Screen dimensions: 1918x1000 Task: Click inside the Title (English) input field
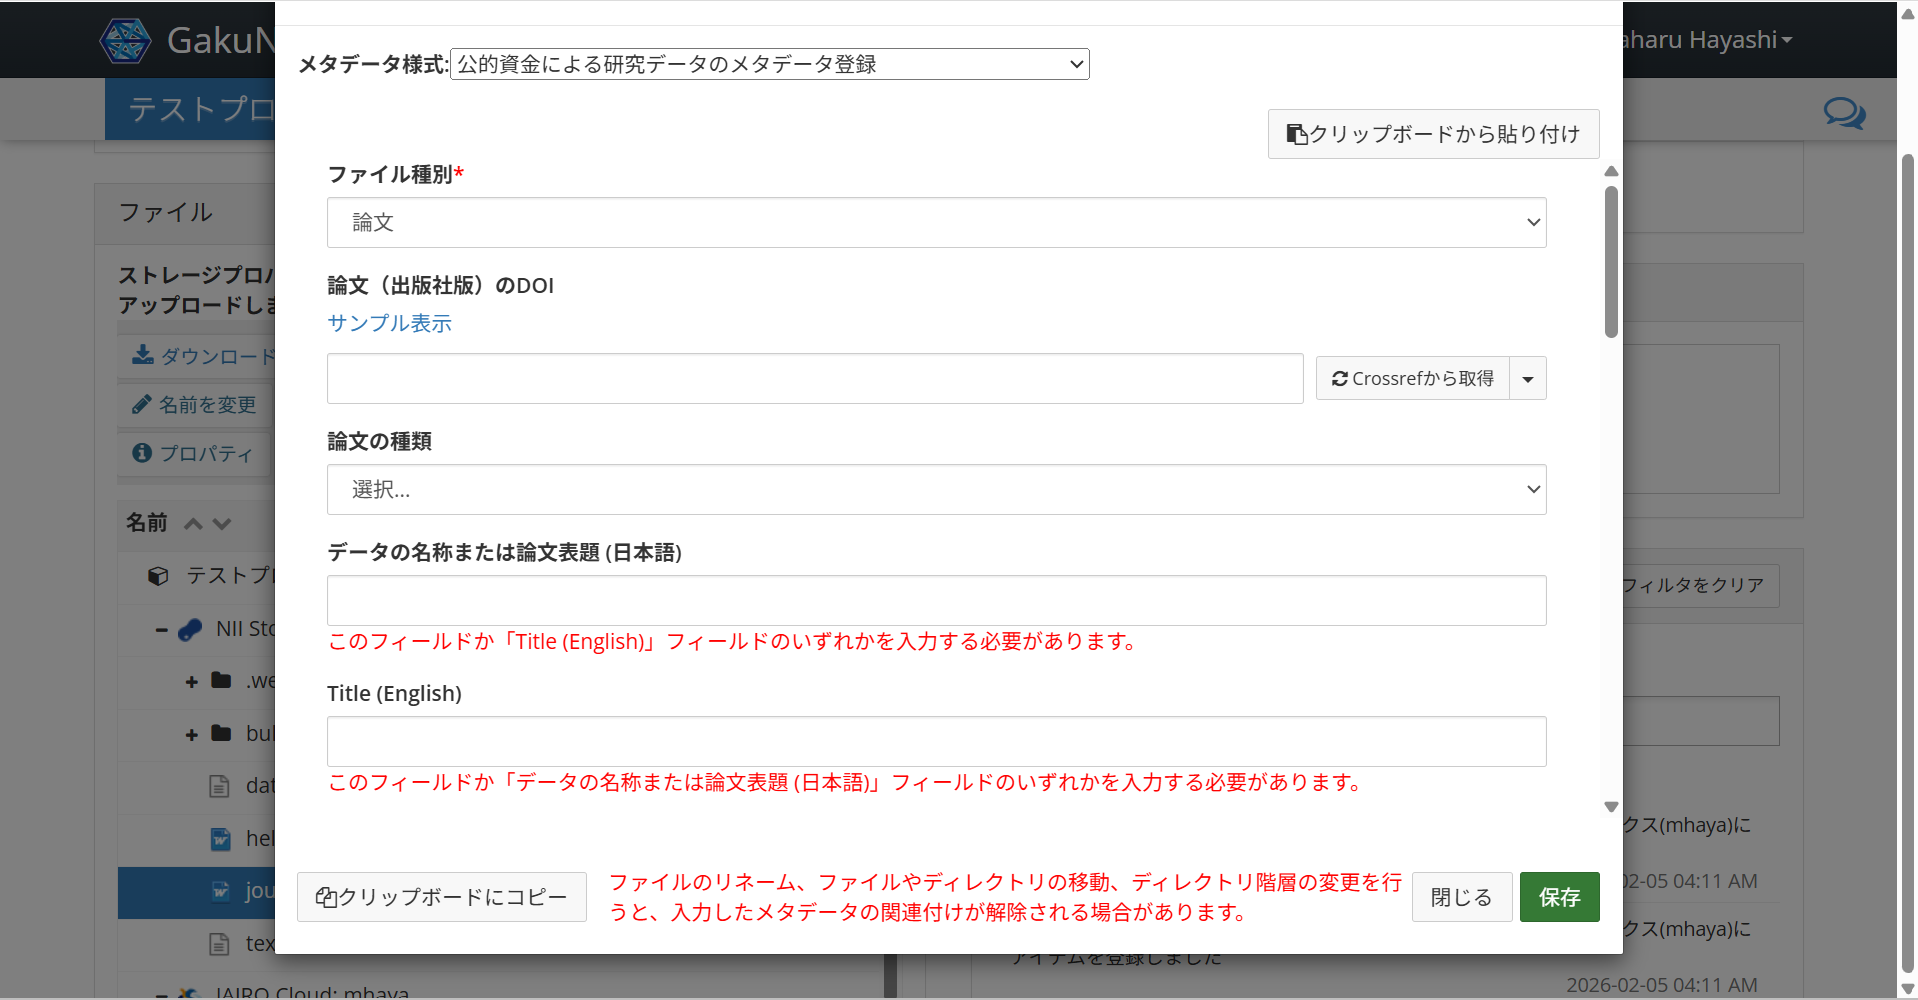coord(936,741)
